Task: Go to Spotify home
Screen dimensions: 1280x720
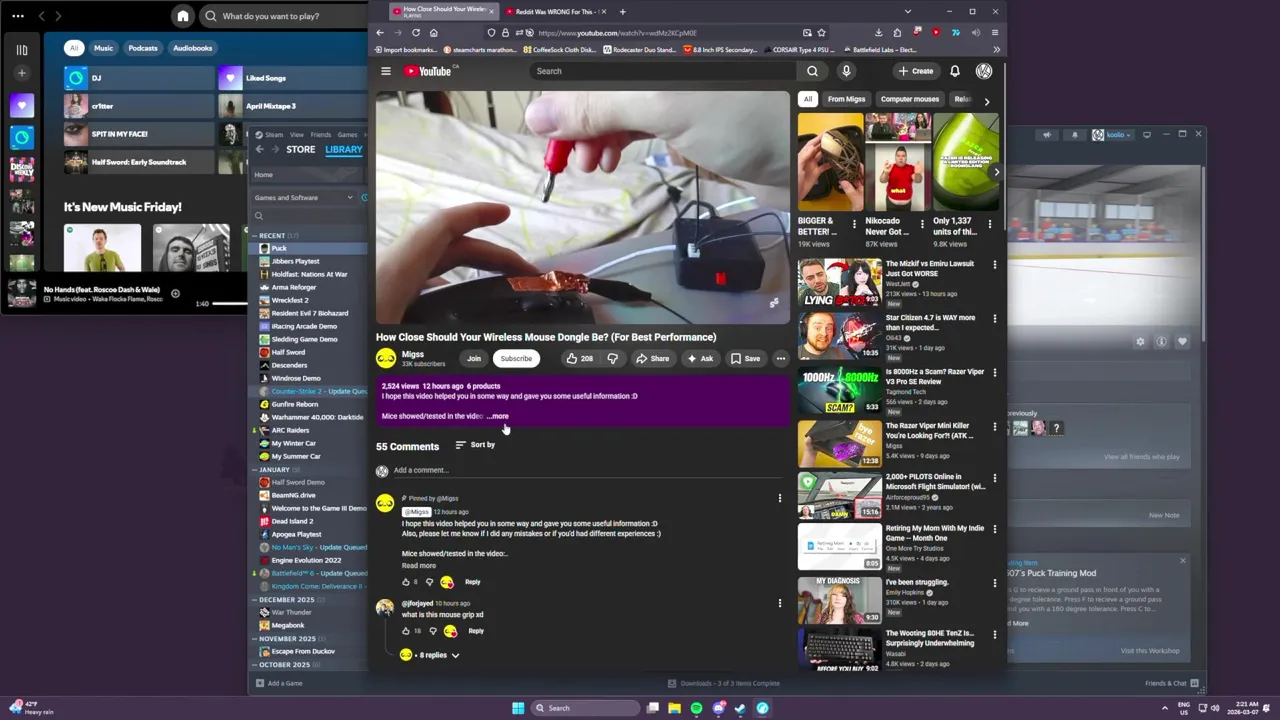Action: [182, 16]
